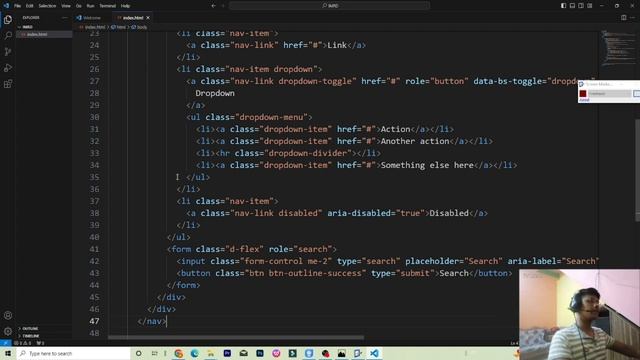The image size is (640, 360).
Task: Open Task View on the taskbar
Action: pyautogui.click(x=154, y=353)
